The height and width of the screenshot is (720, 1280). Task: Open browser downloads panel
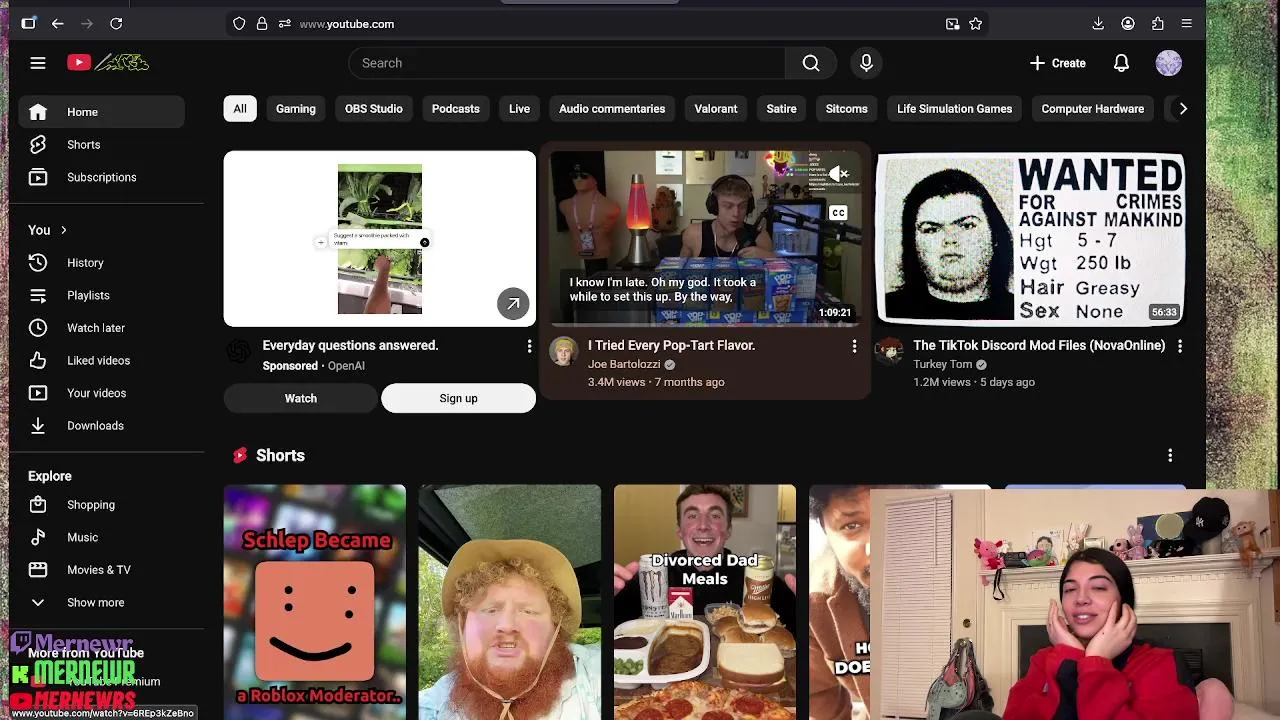pos(1098,23)
